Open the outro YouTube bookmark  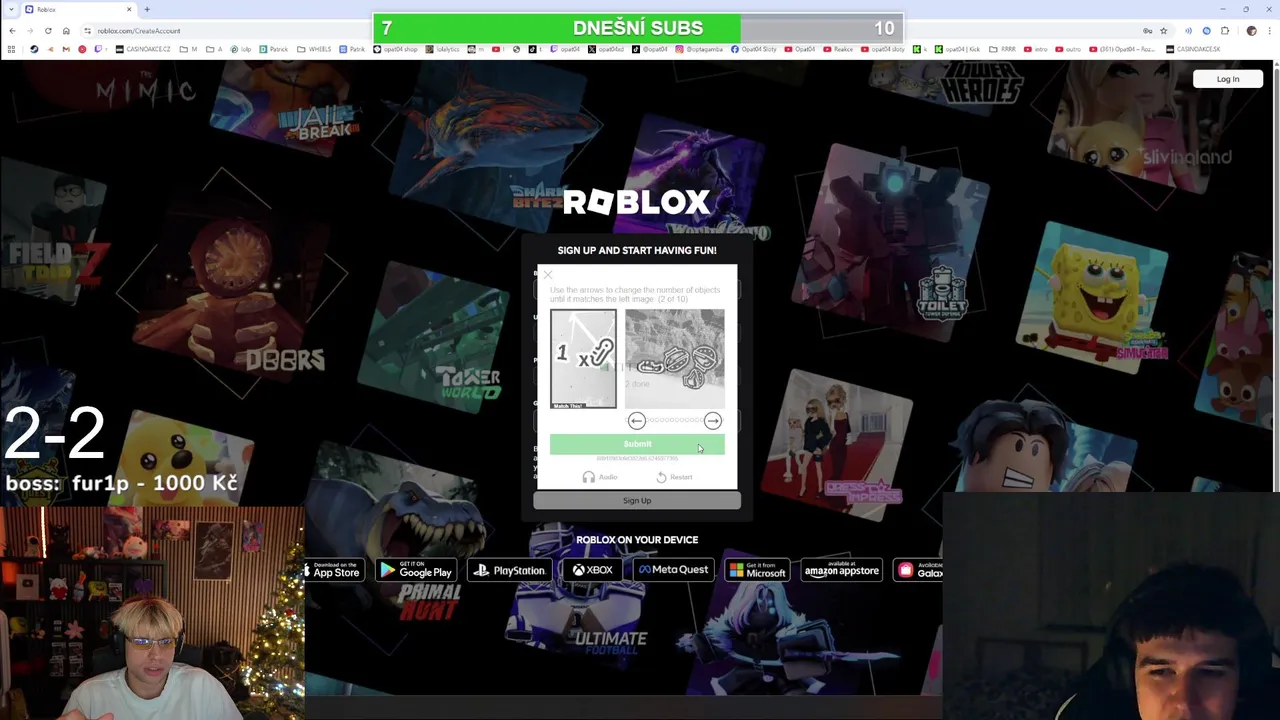point(1069,49)
